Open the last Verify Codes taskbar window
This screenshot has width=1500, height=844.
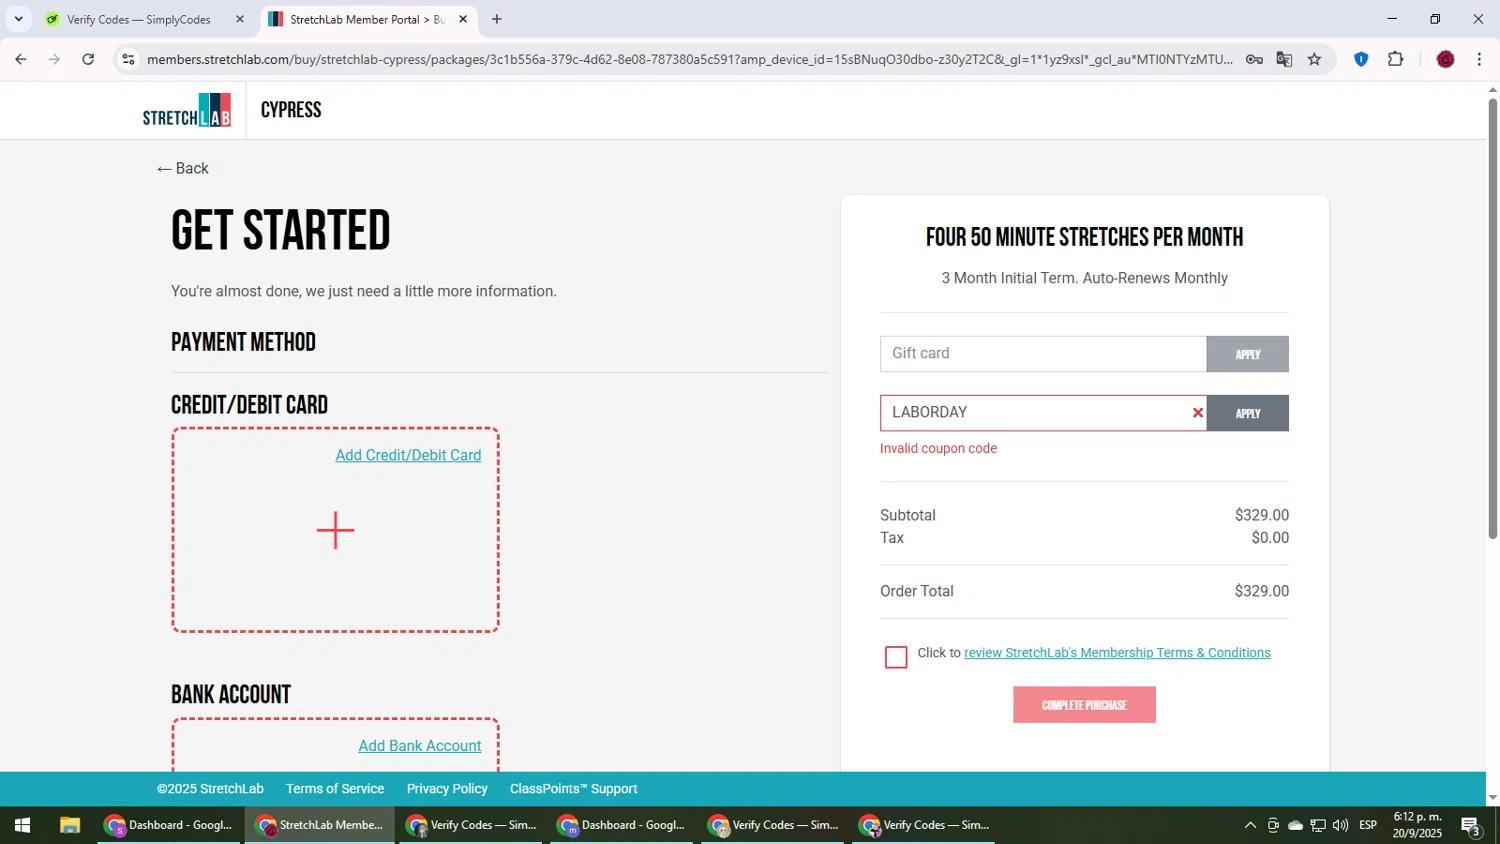pos(924,825)
